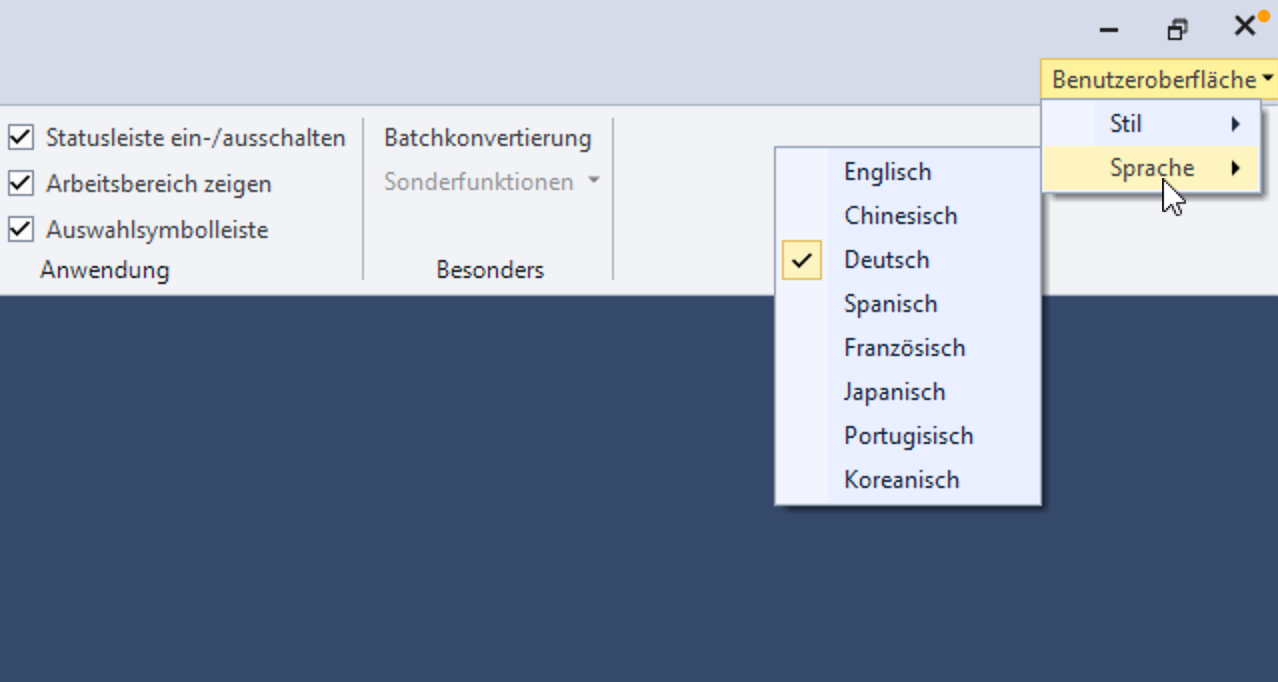Viewport: 1278px width, 682px height.
Task: Toggle the Arbeitsbereich zeigen checkbox
Action: [x=21, y=184]
